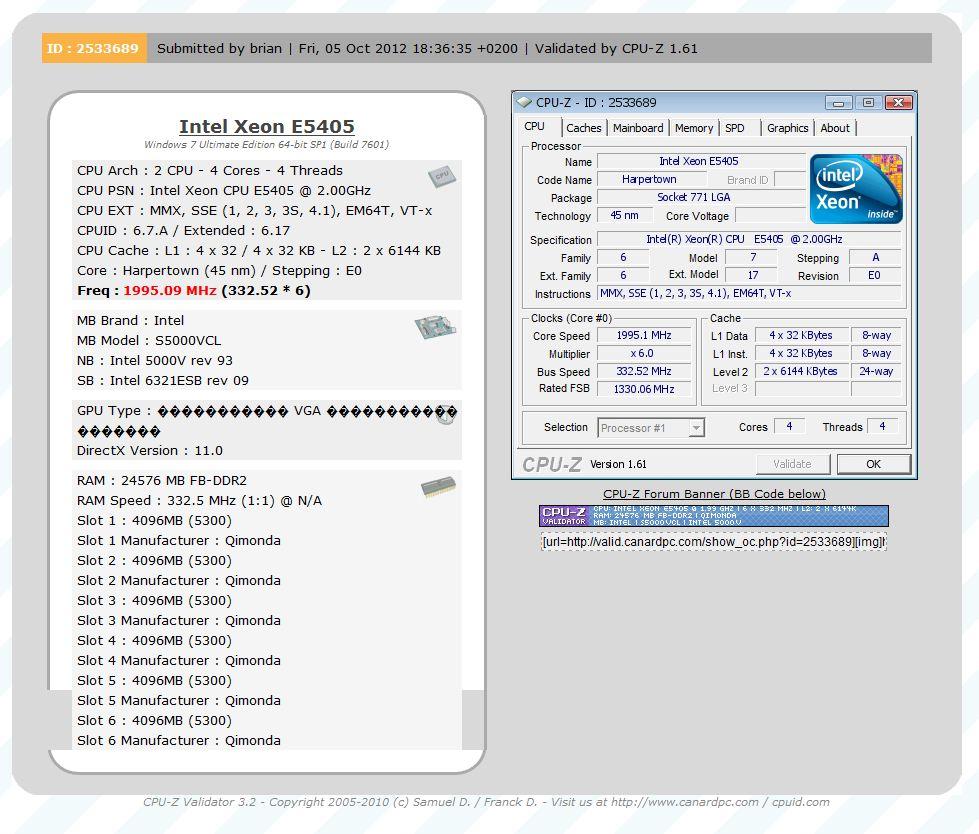Click the CPU Cache : L1 line
The height and width of the screenshot is (834, 979).
pyautogui.click(x=259, y=250)
